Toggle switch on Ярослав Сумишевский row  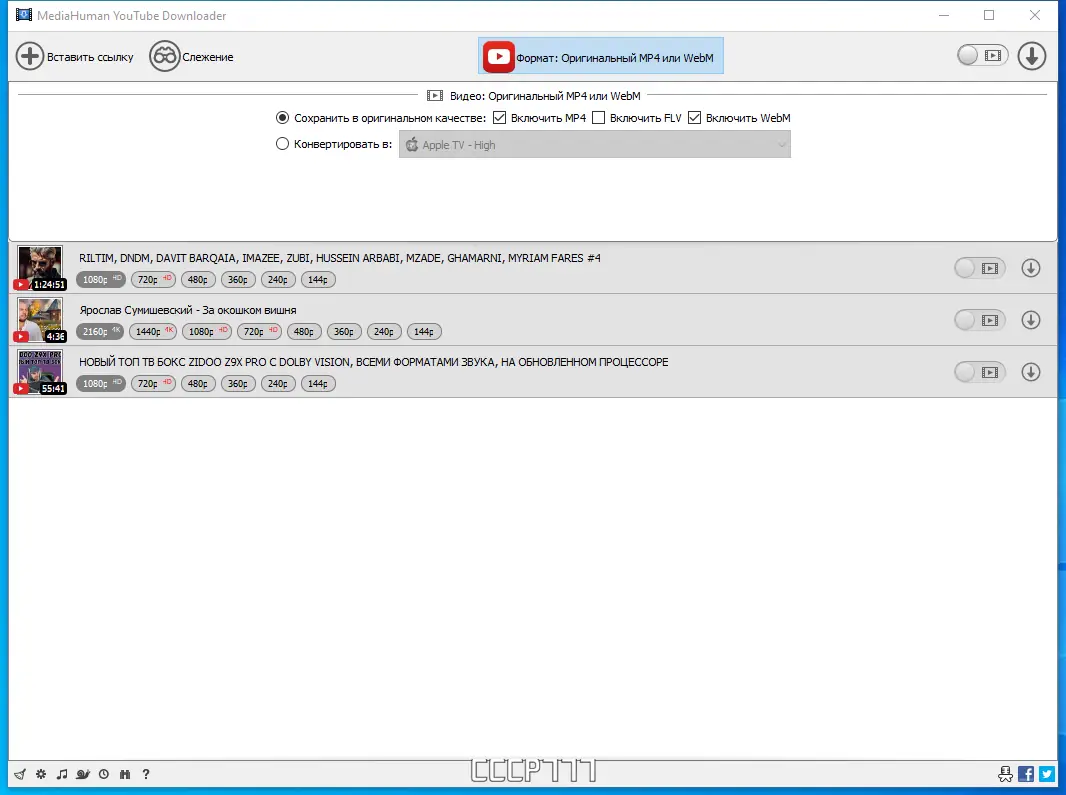[980, 320]
